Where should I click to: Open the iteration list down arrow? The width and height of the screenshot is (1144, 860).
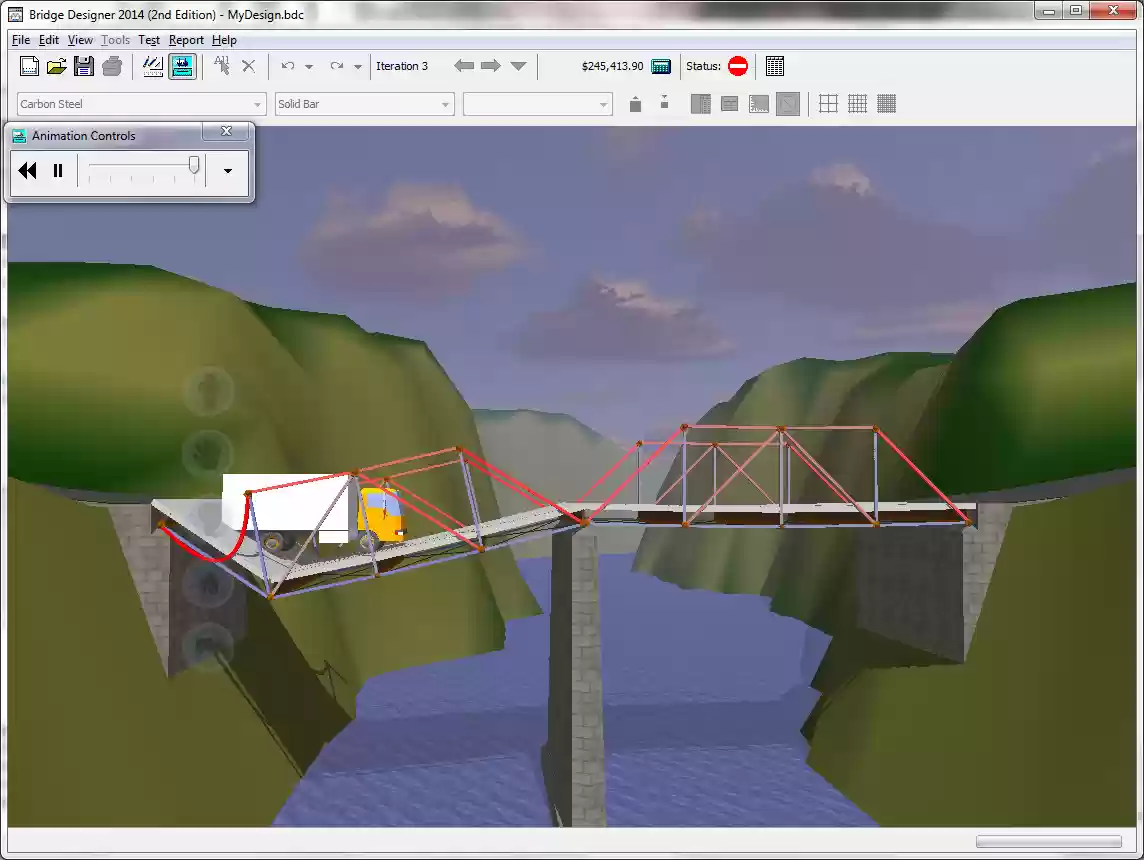(519, 66)
